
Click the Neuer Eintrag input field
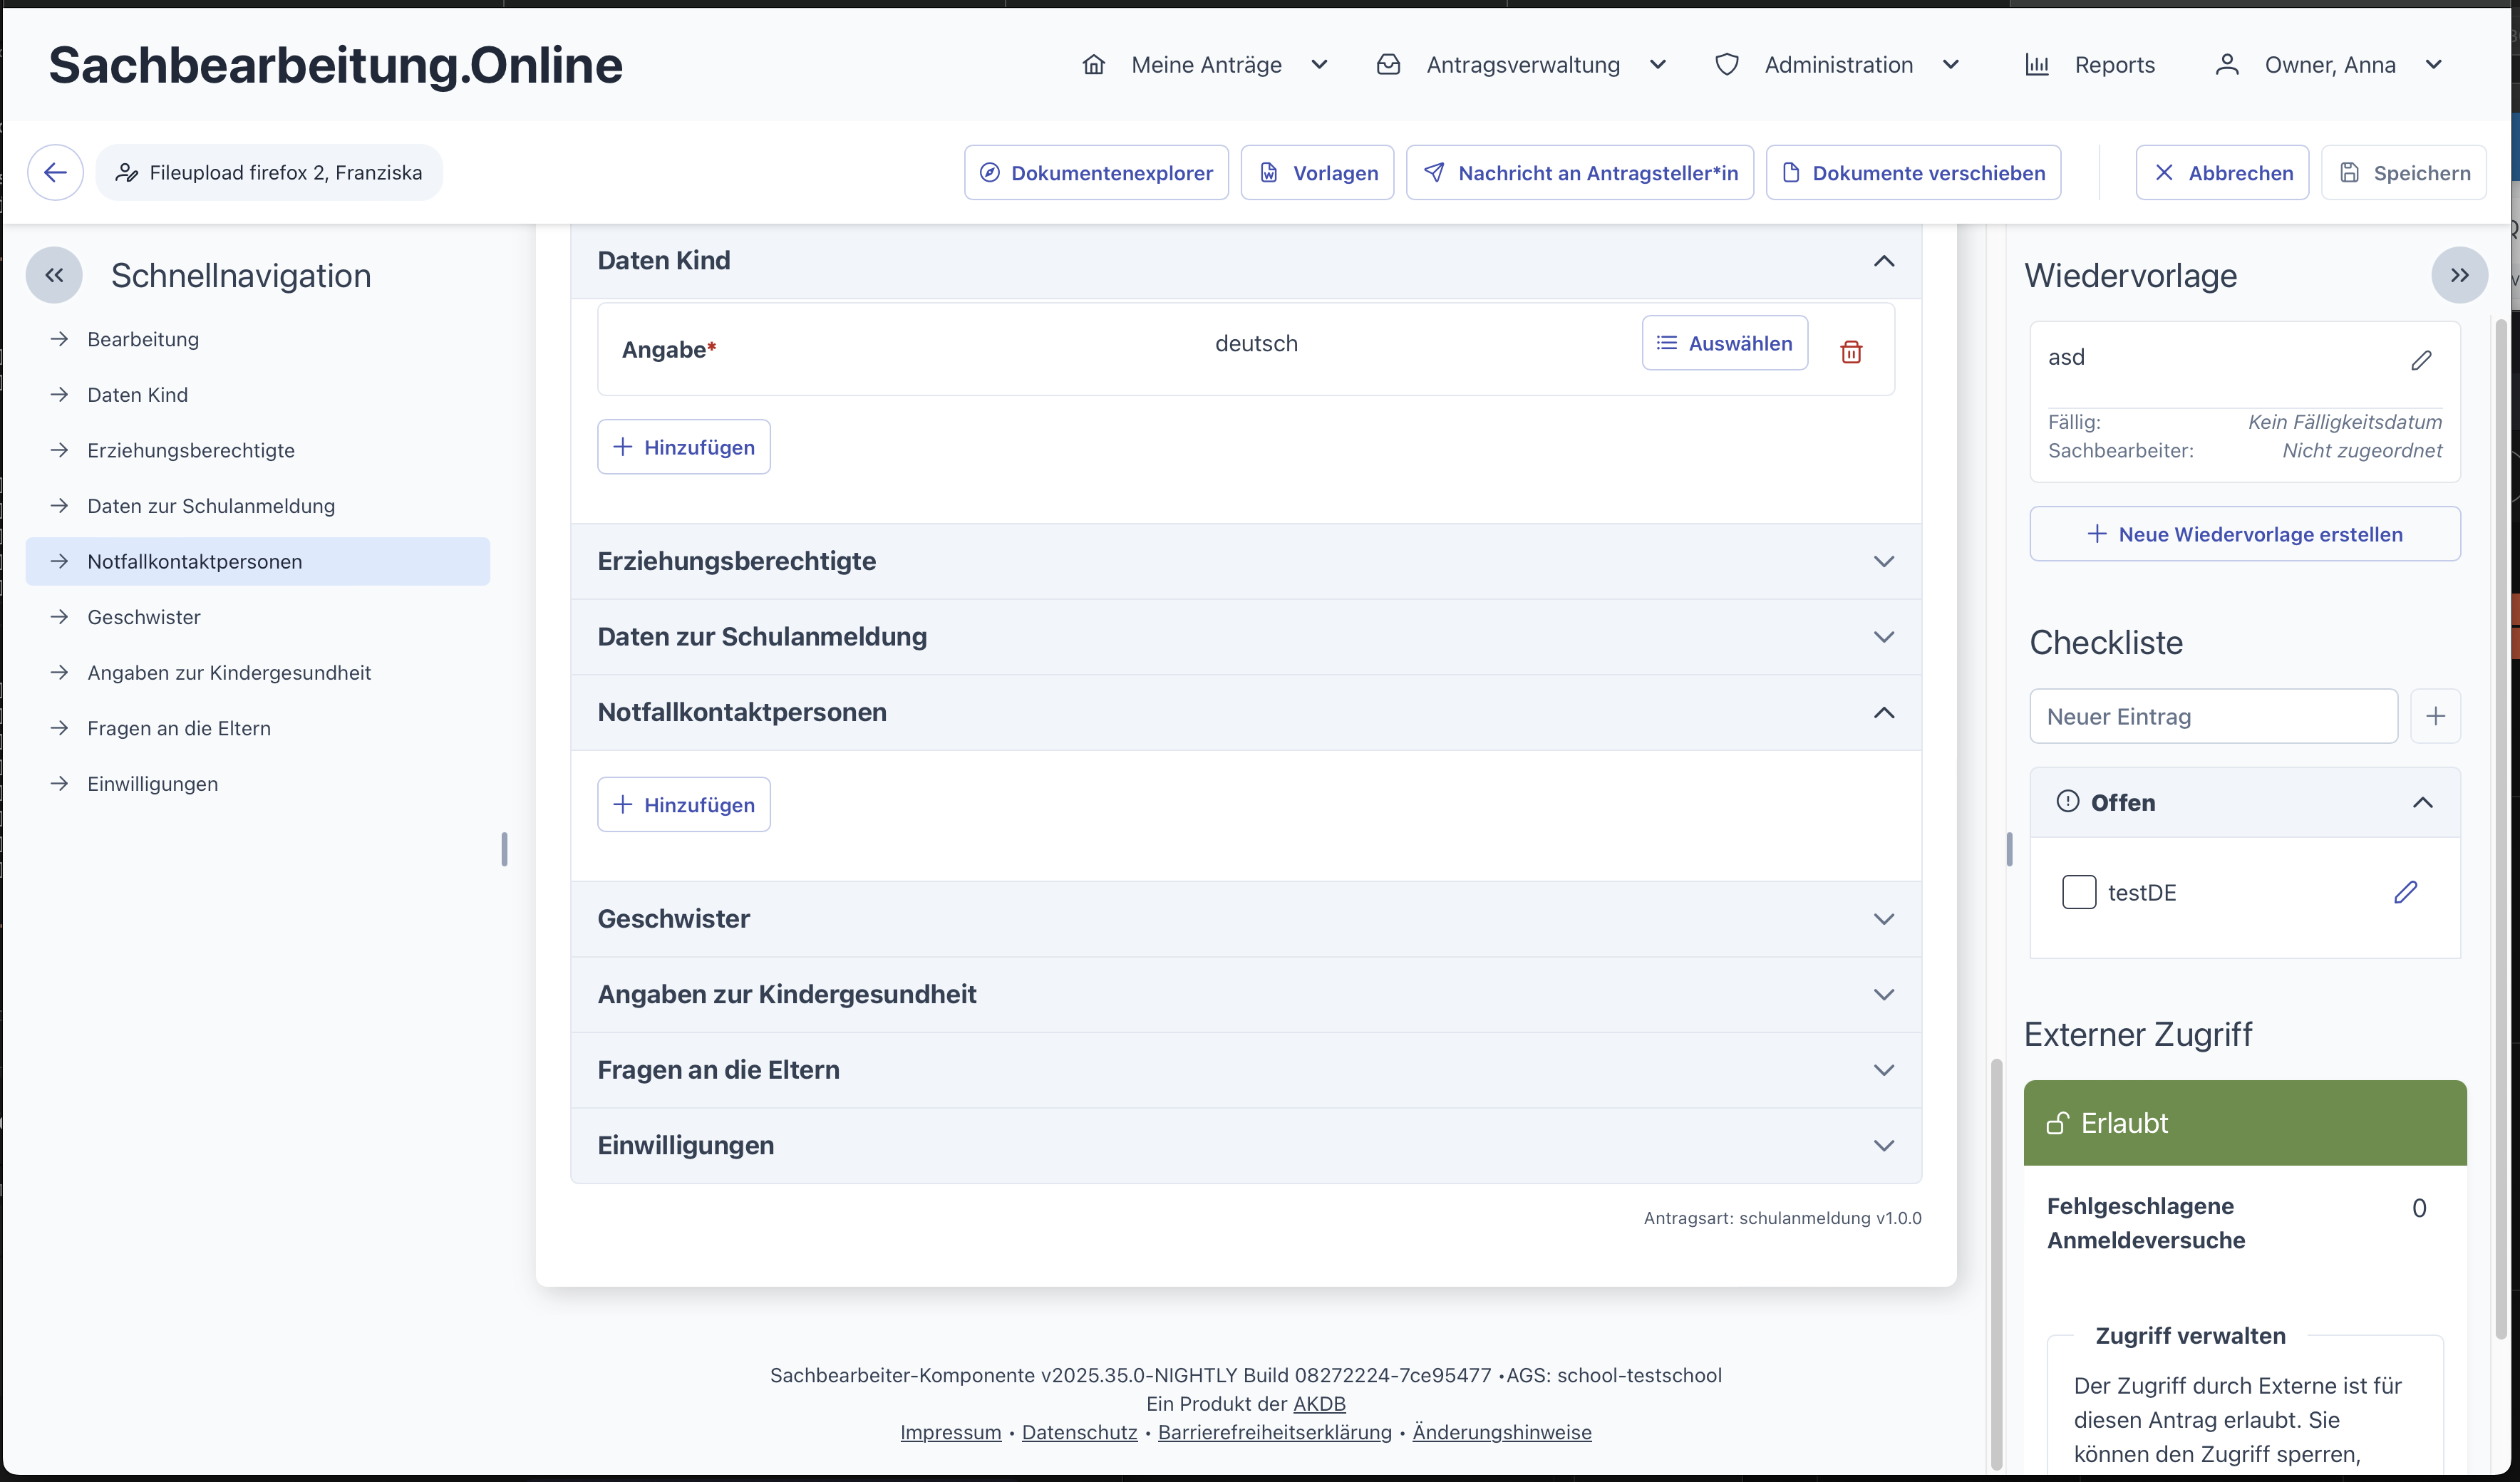pyautogui.click(x=2213, y=716)
